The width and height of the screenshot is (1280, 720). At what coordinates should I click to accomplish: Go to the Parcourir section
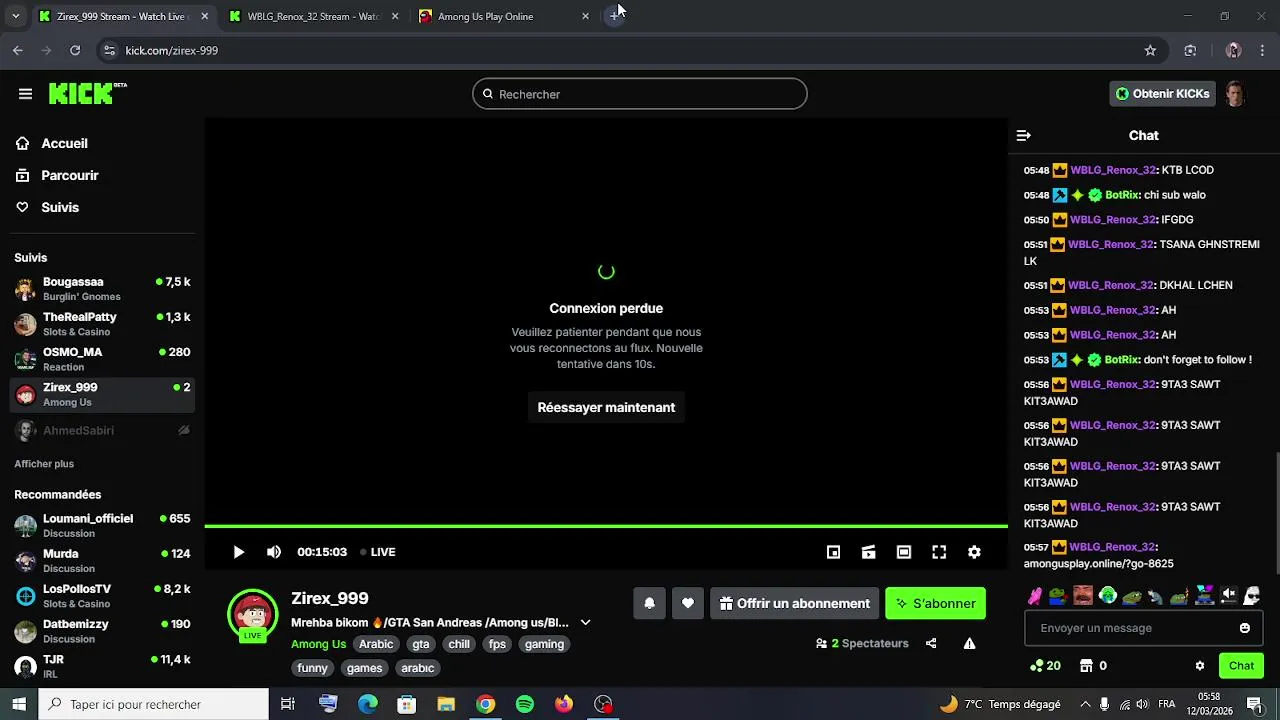coord(70,175)
